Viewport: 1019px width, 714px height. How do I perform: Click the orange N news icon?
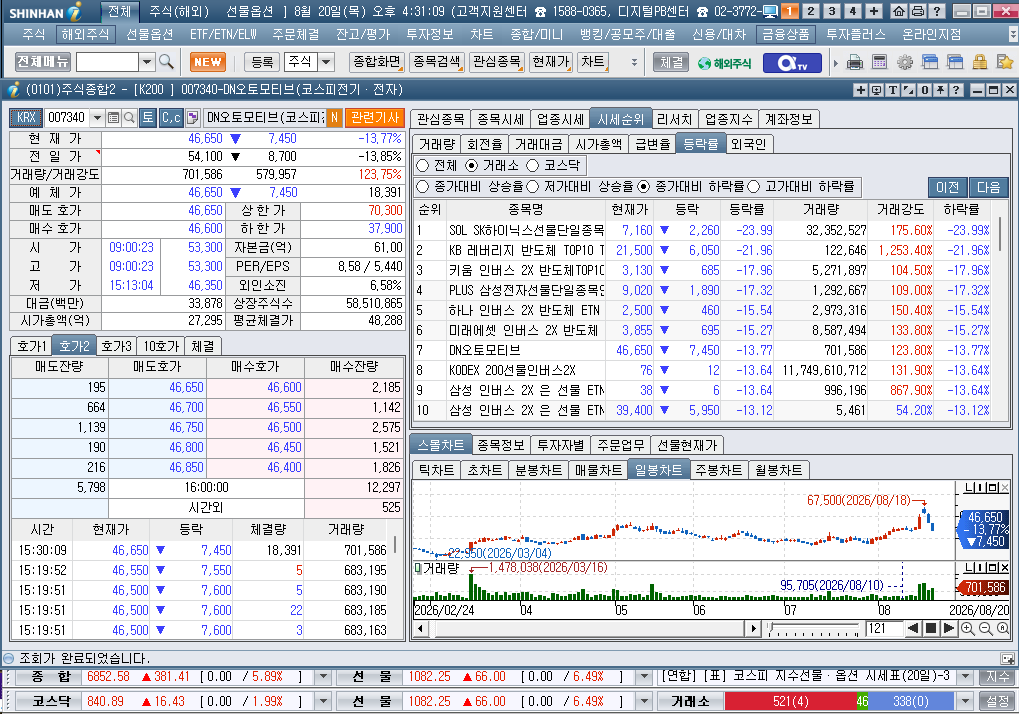(334, 118)
